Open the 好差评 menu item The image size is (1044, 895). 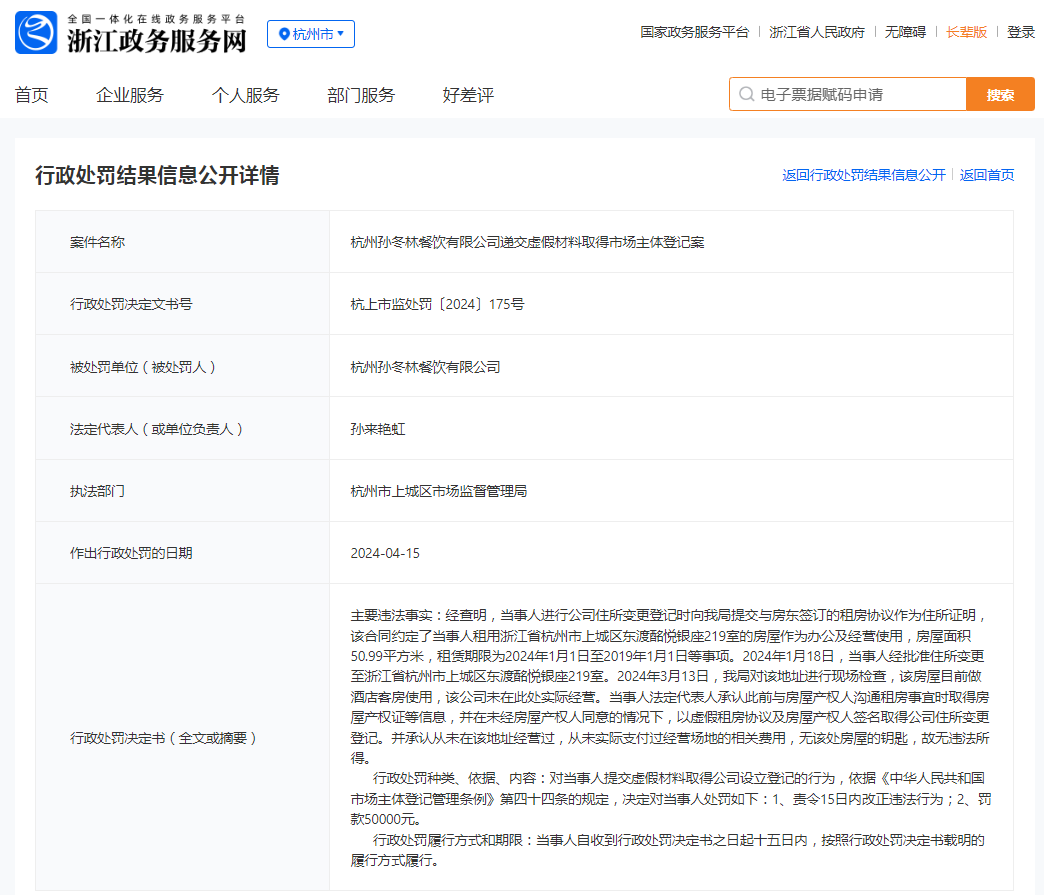468,95
